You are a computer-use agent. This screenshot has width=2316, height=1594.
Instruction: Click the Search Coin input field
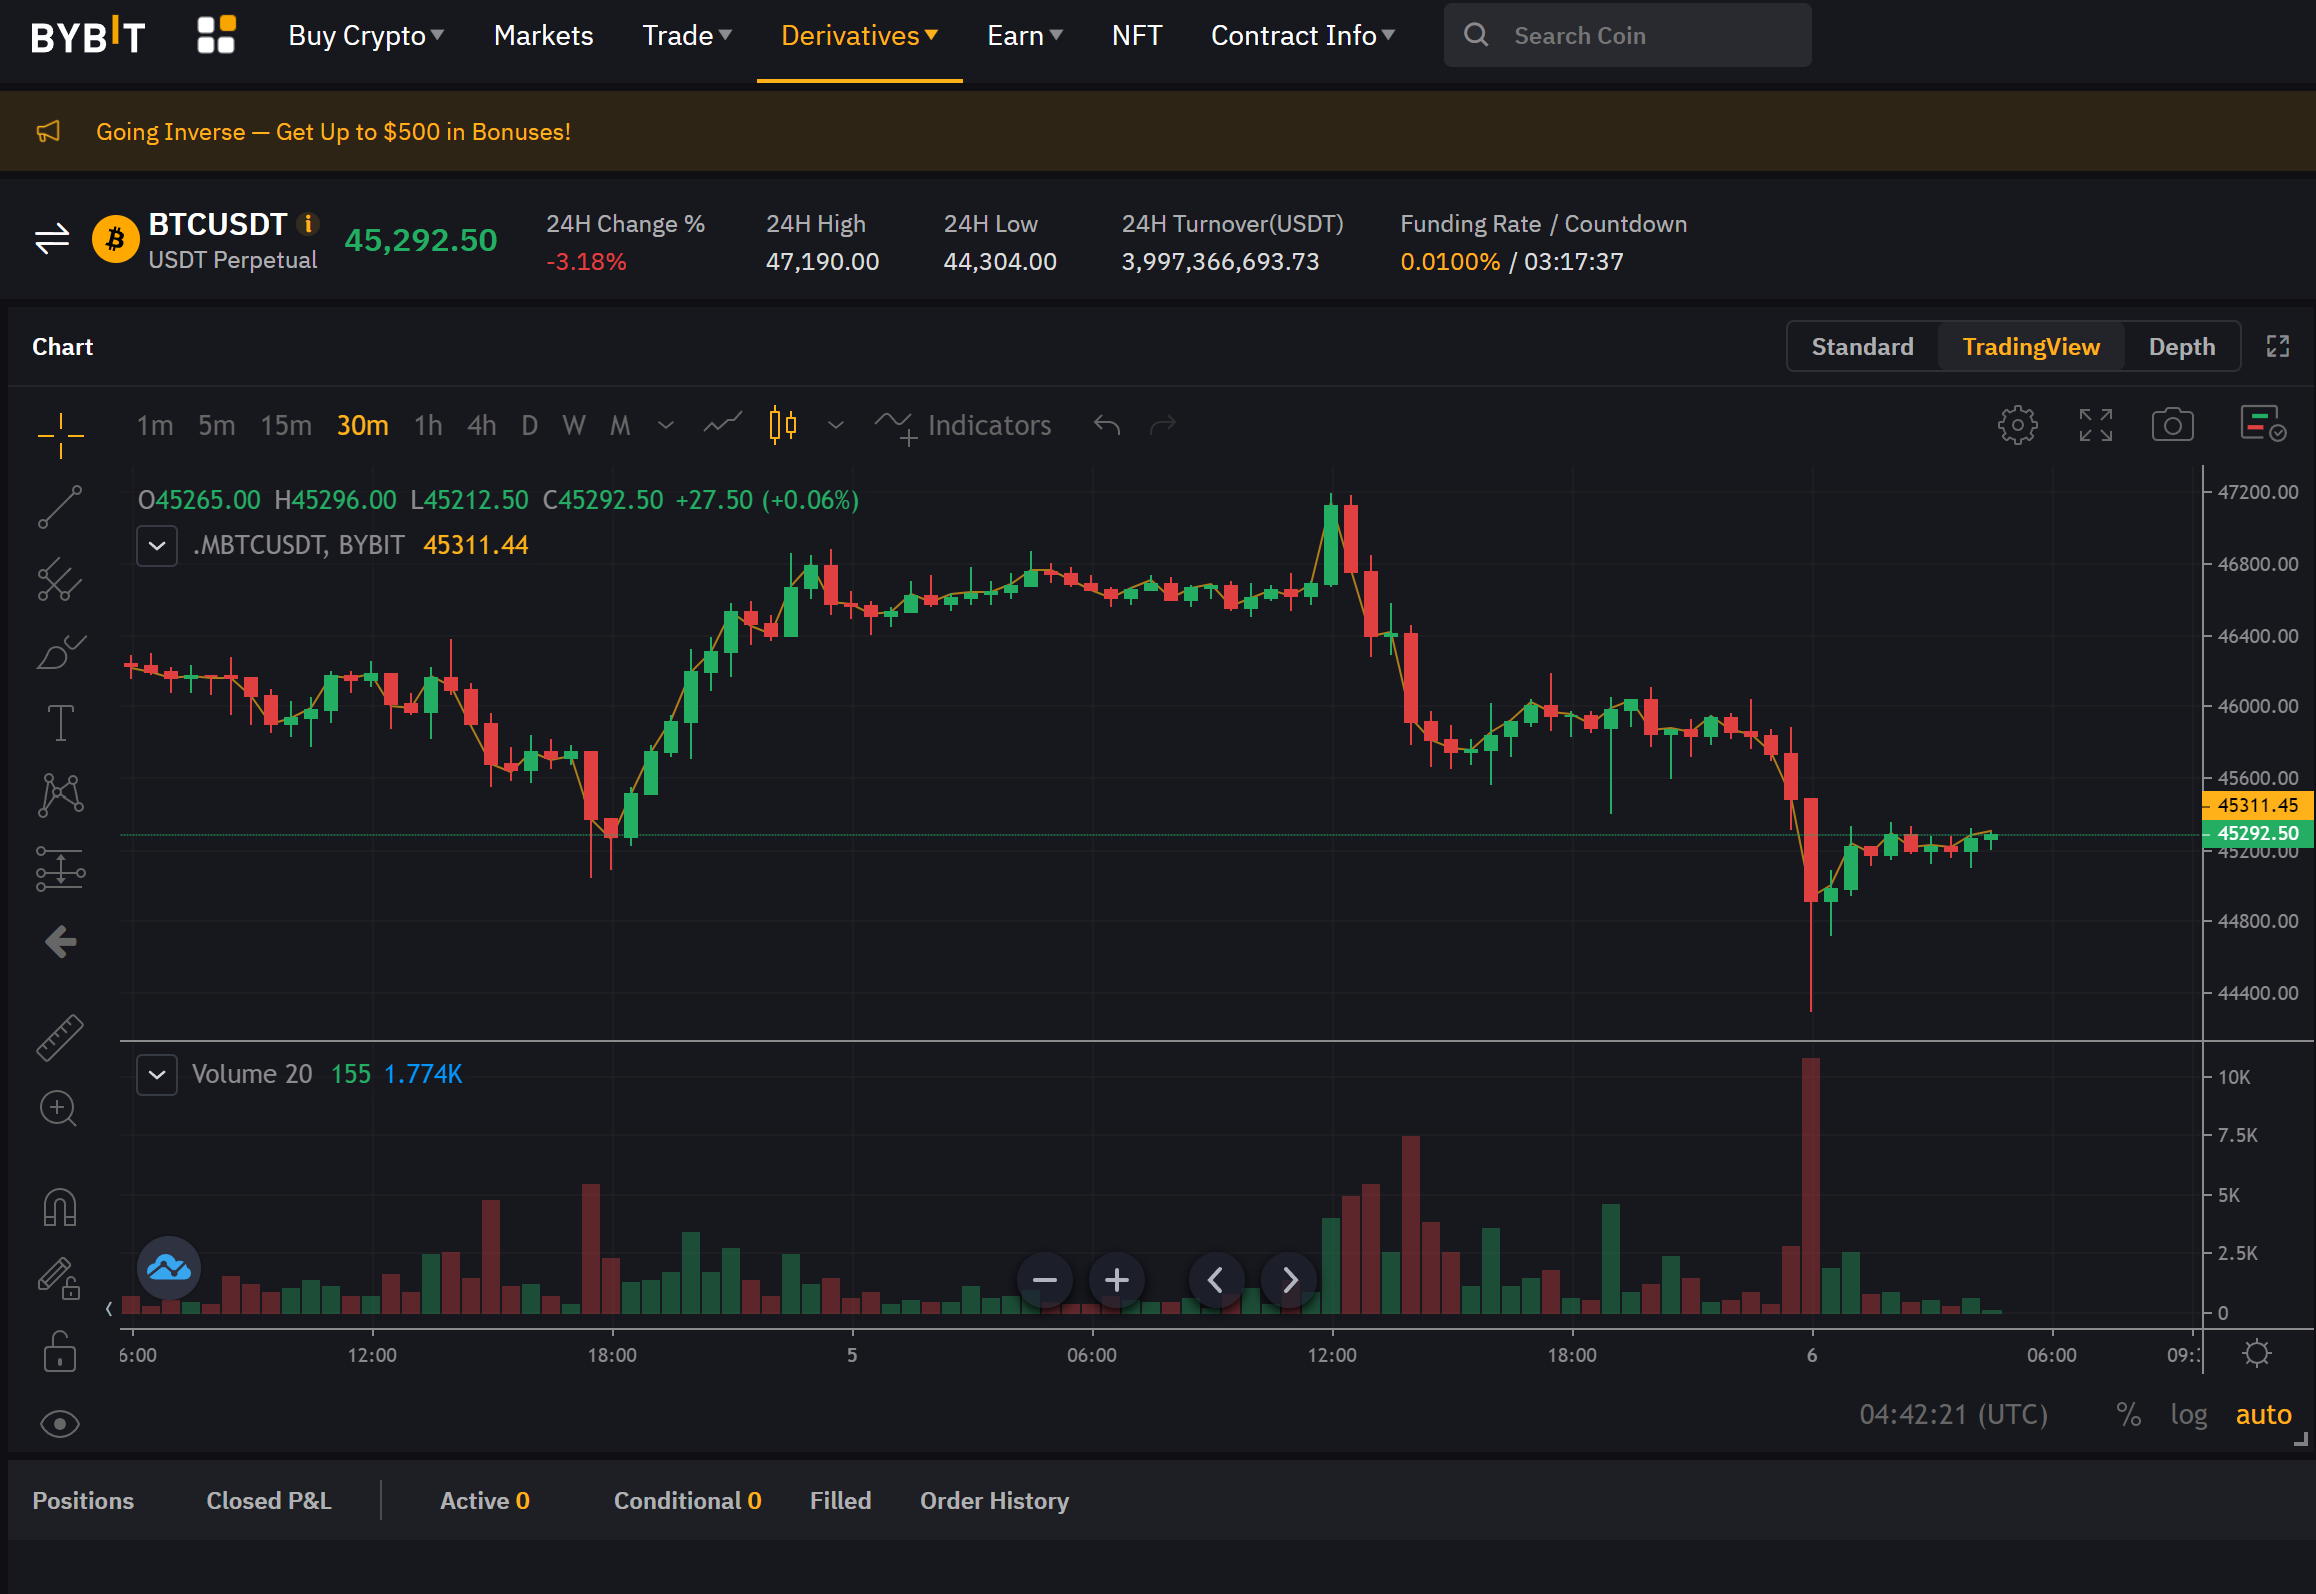pos(1627,36)
